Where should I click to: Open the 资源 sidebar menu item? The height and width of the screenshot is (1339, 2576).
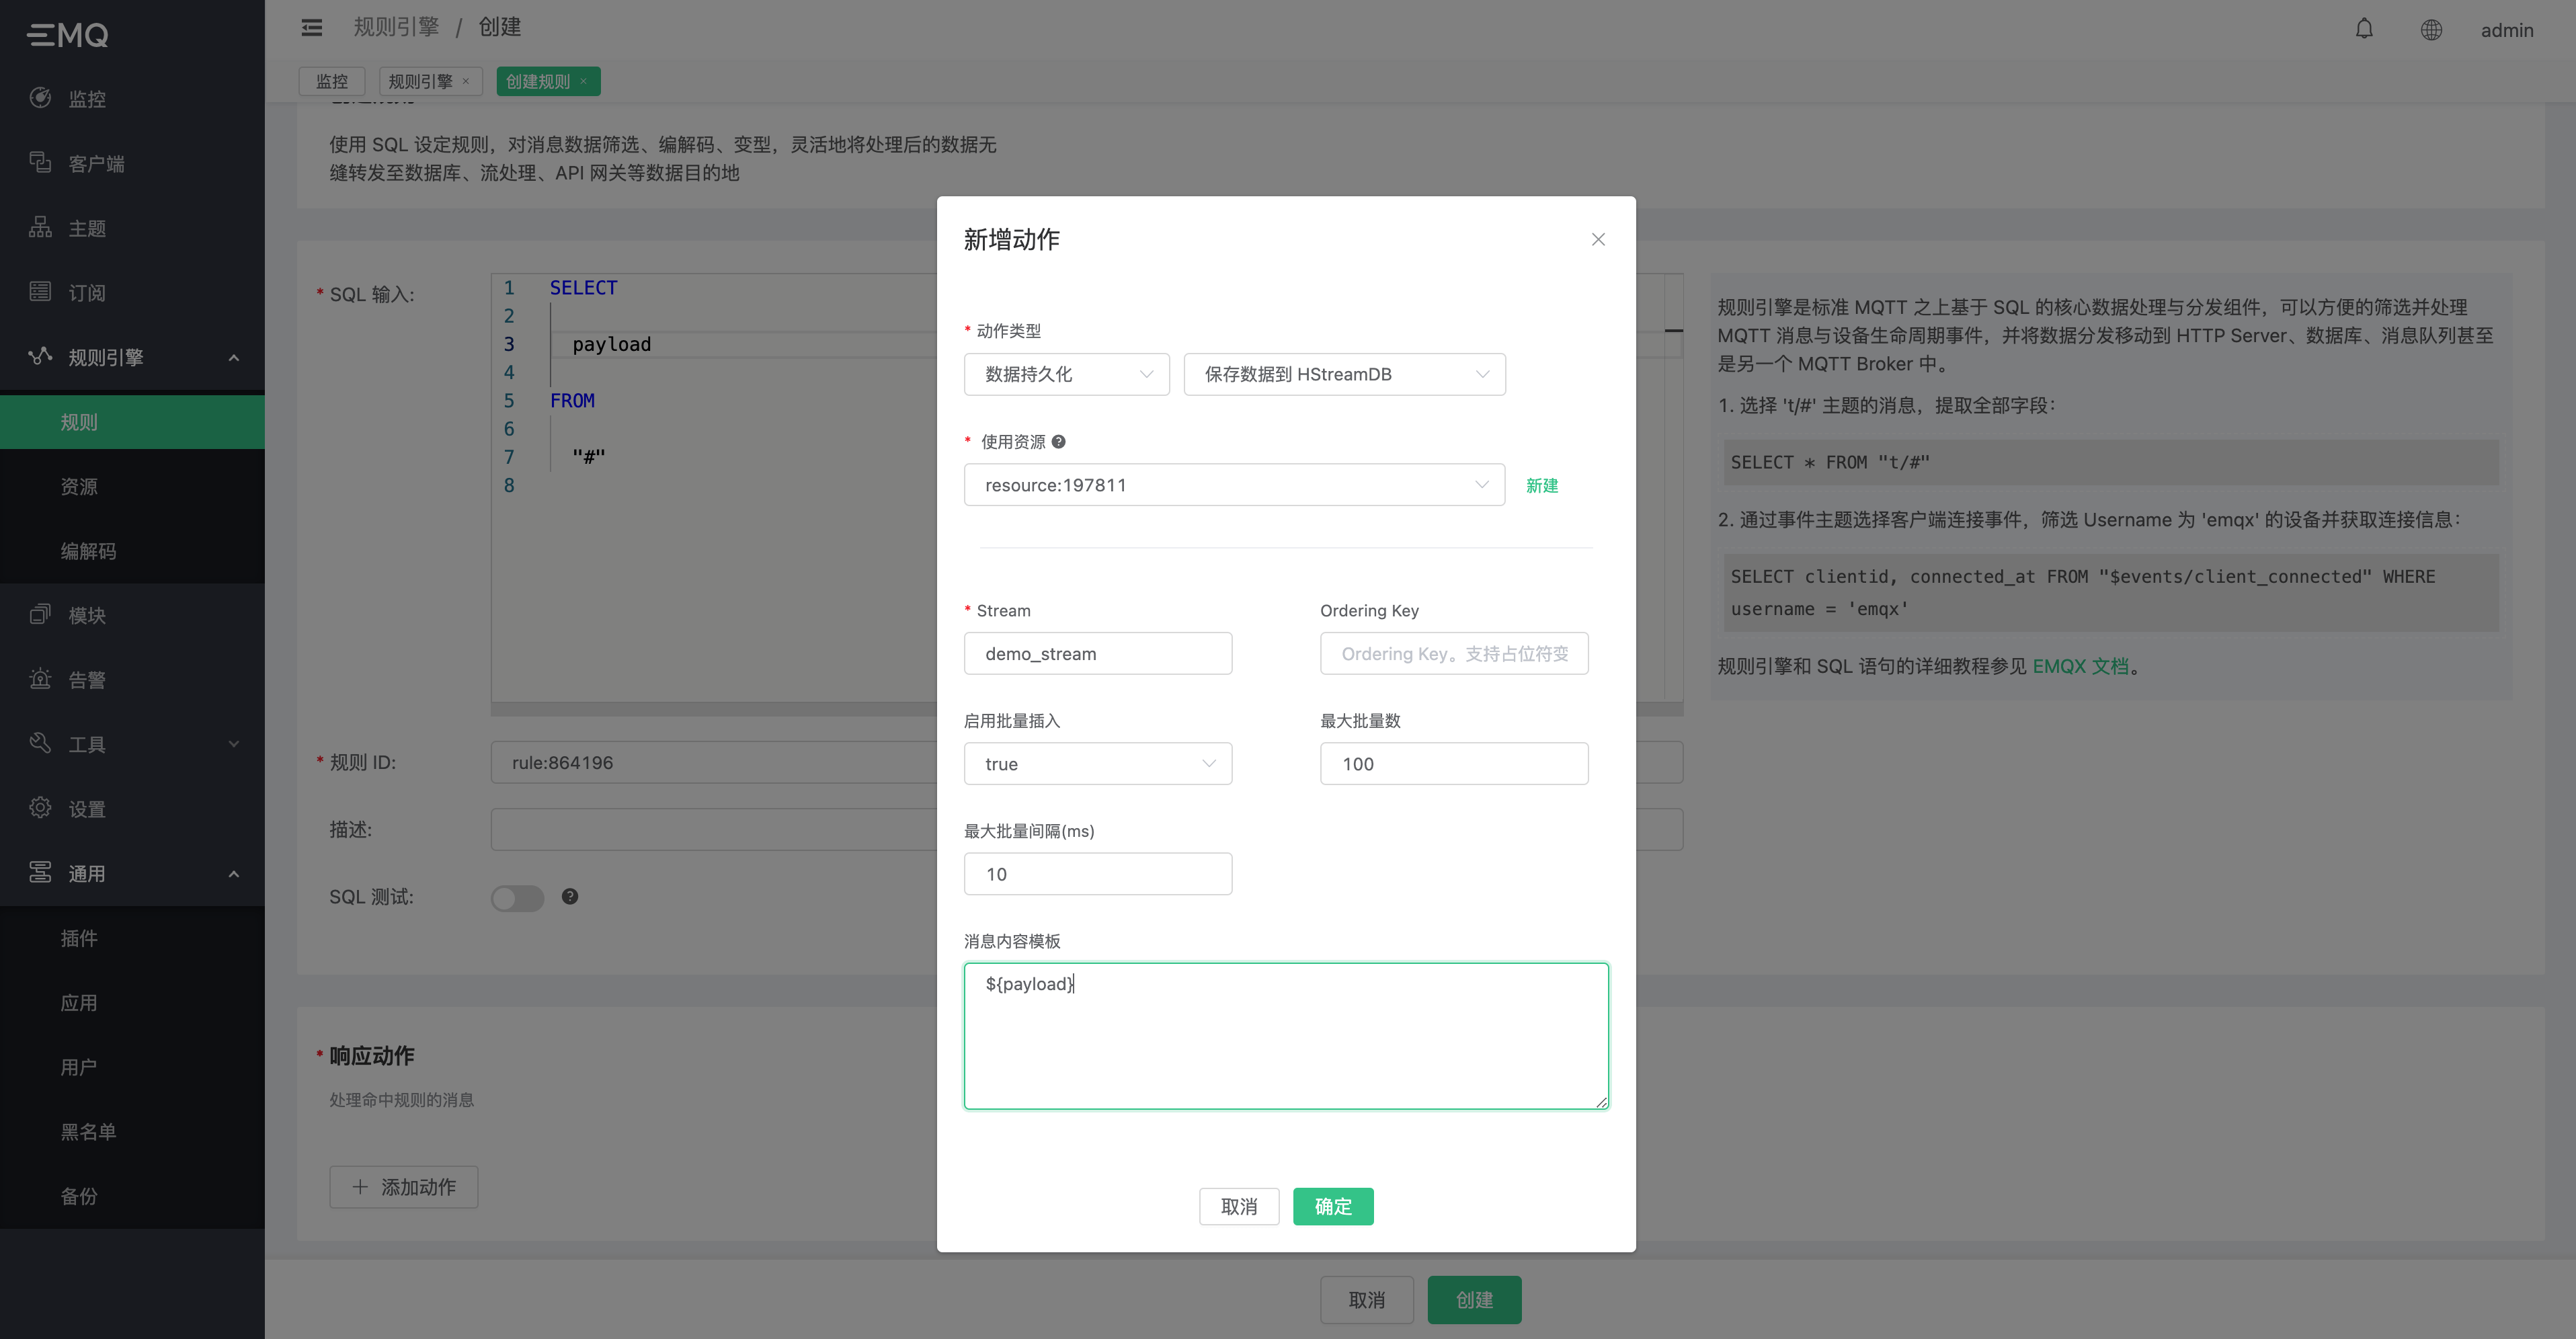79,487
